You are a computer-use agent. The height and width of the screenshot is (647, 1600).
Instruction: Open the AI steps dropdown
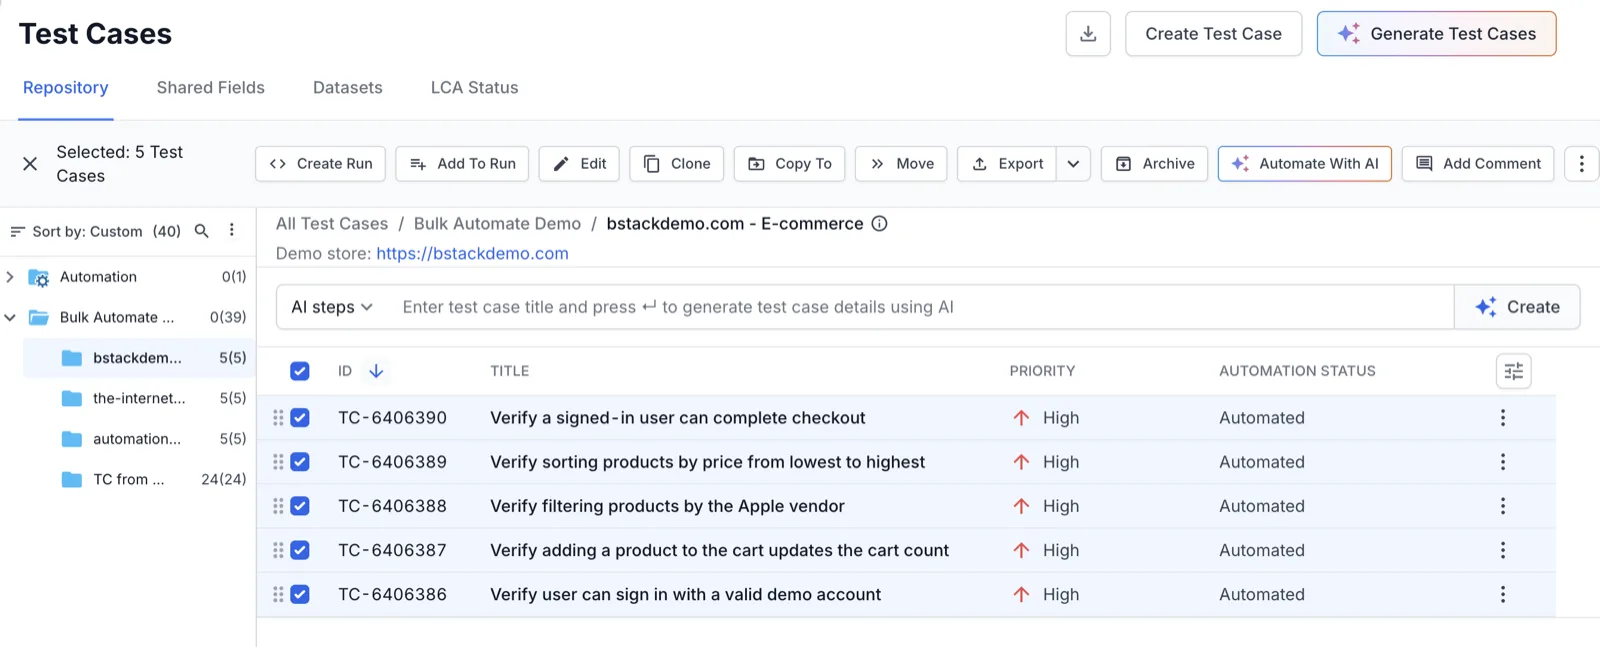(x=332, y=307)
